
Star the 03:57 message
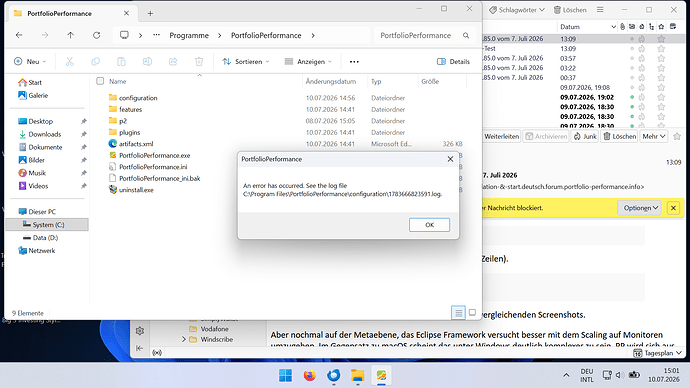pyautogui.click(x=661, y=58)
